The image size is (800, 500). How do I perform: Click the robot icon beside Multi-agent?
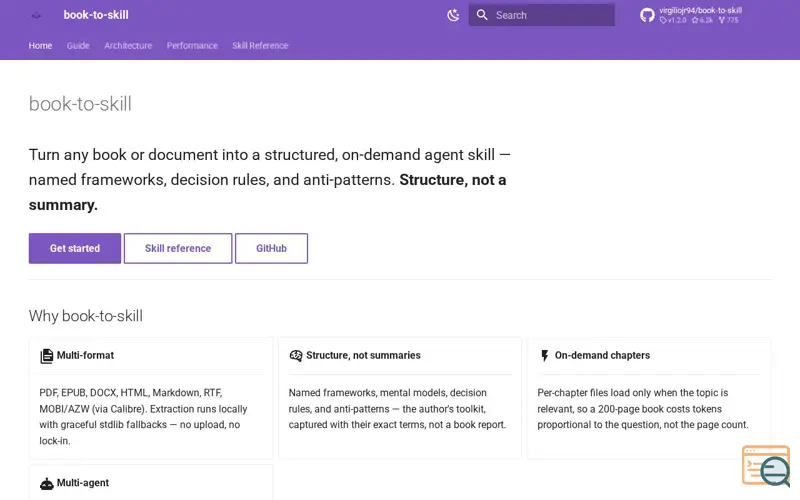[x=46, y=483]
